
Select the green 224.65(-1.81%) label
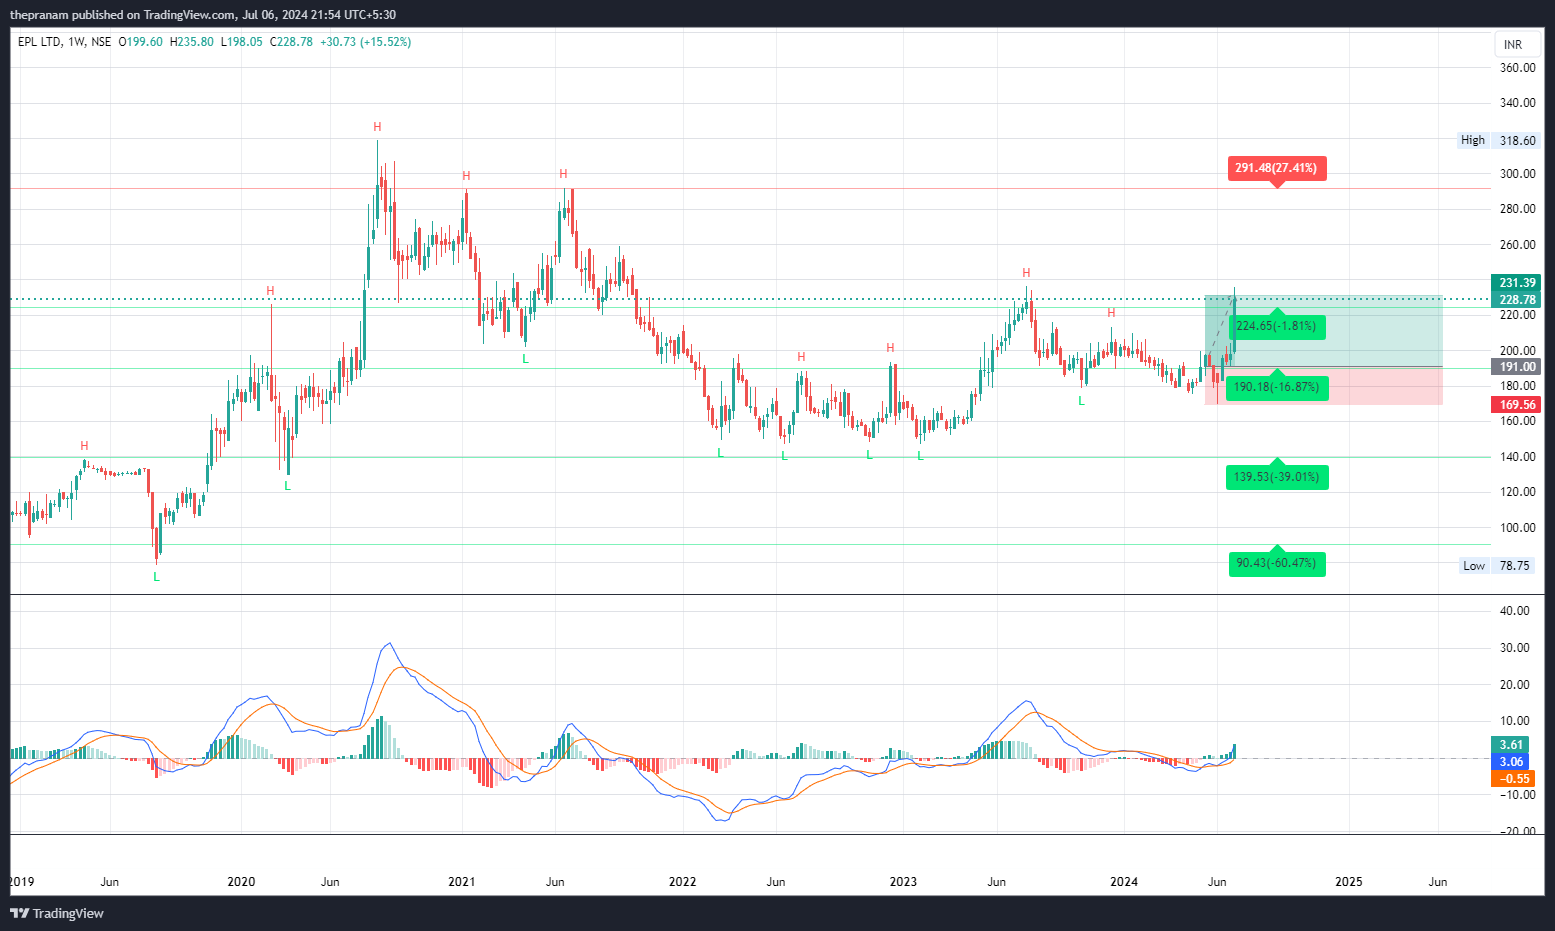(1277, 326)
